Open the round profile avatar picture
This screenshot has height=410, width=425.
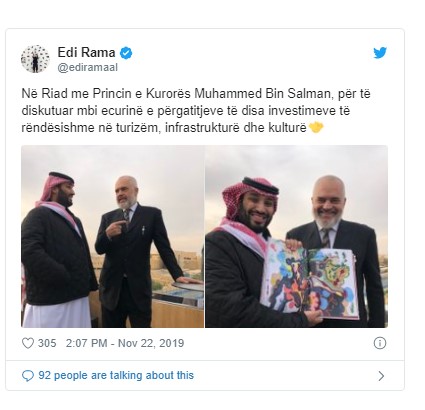[35, 59]
